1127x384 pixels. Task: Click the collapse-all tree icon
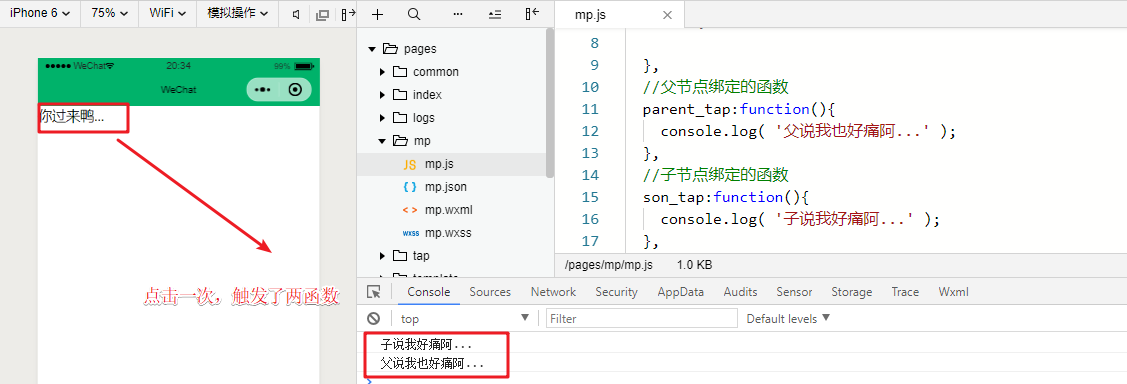click(x=495, y=14)
